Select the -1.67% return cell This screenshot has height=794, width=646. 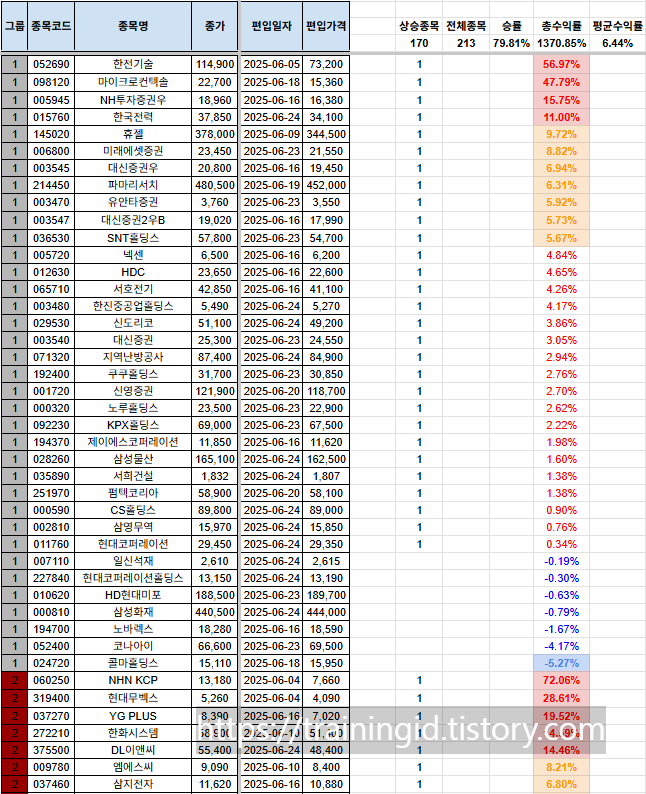(x=561, y=629)
